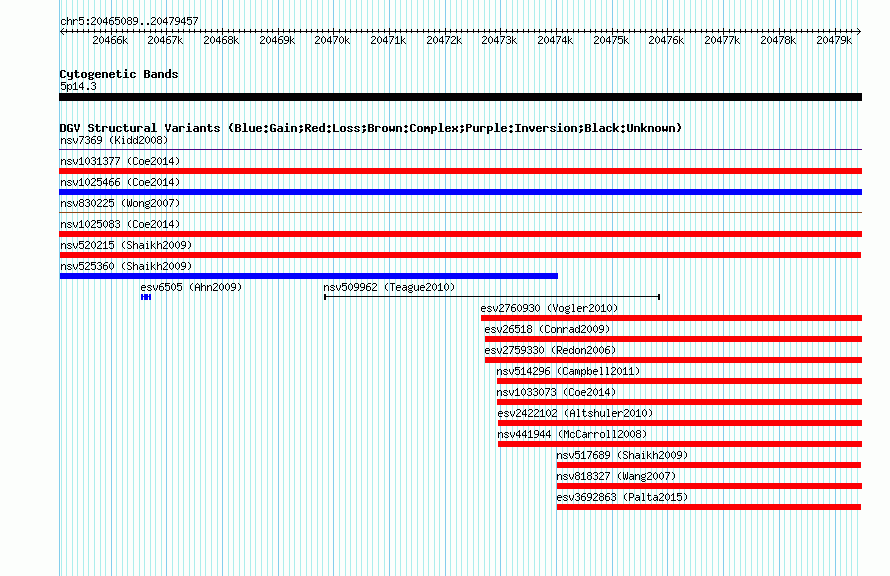Click the 20471k ruler tick label
The width and height of the screenshot is (890, 576).
tap(388, 40)
